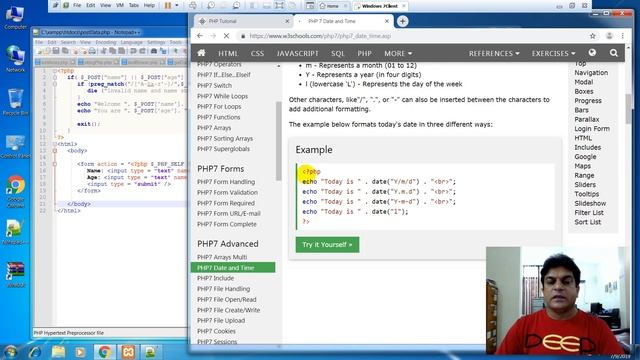This screenshot has height=360, width=640.
Task: Open Filter List how-to link
Action: coord(589,213)
